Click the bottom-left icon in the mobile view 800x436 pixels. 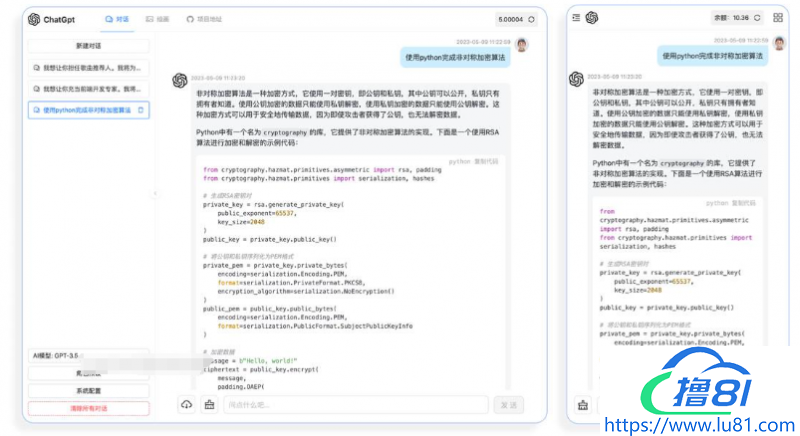click(583, 405)
